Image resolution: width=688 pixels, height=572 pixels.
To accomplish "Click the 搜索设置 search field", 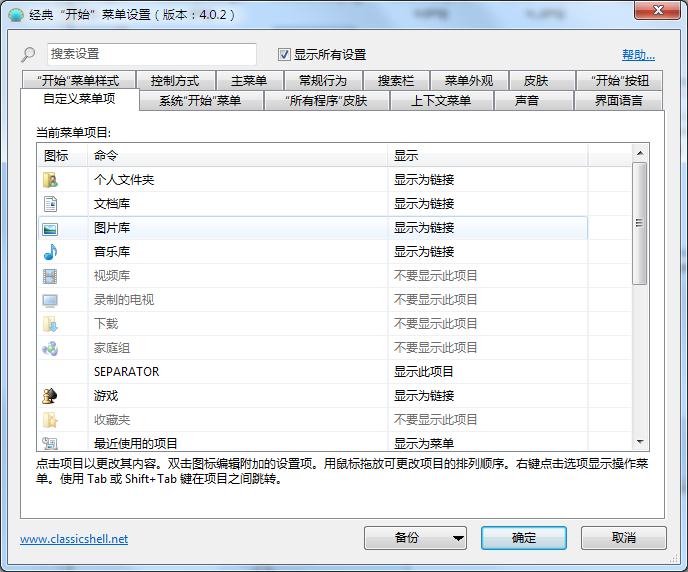I will pyautogui.click(x=151, y=54).
